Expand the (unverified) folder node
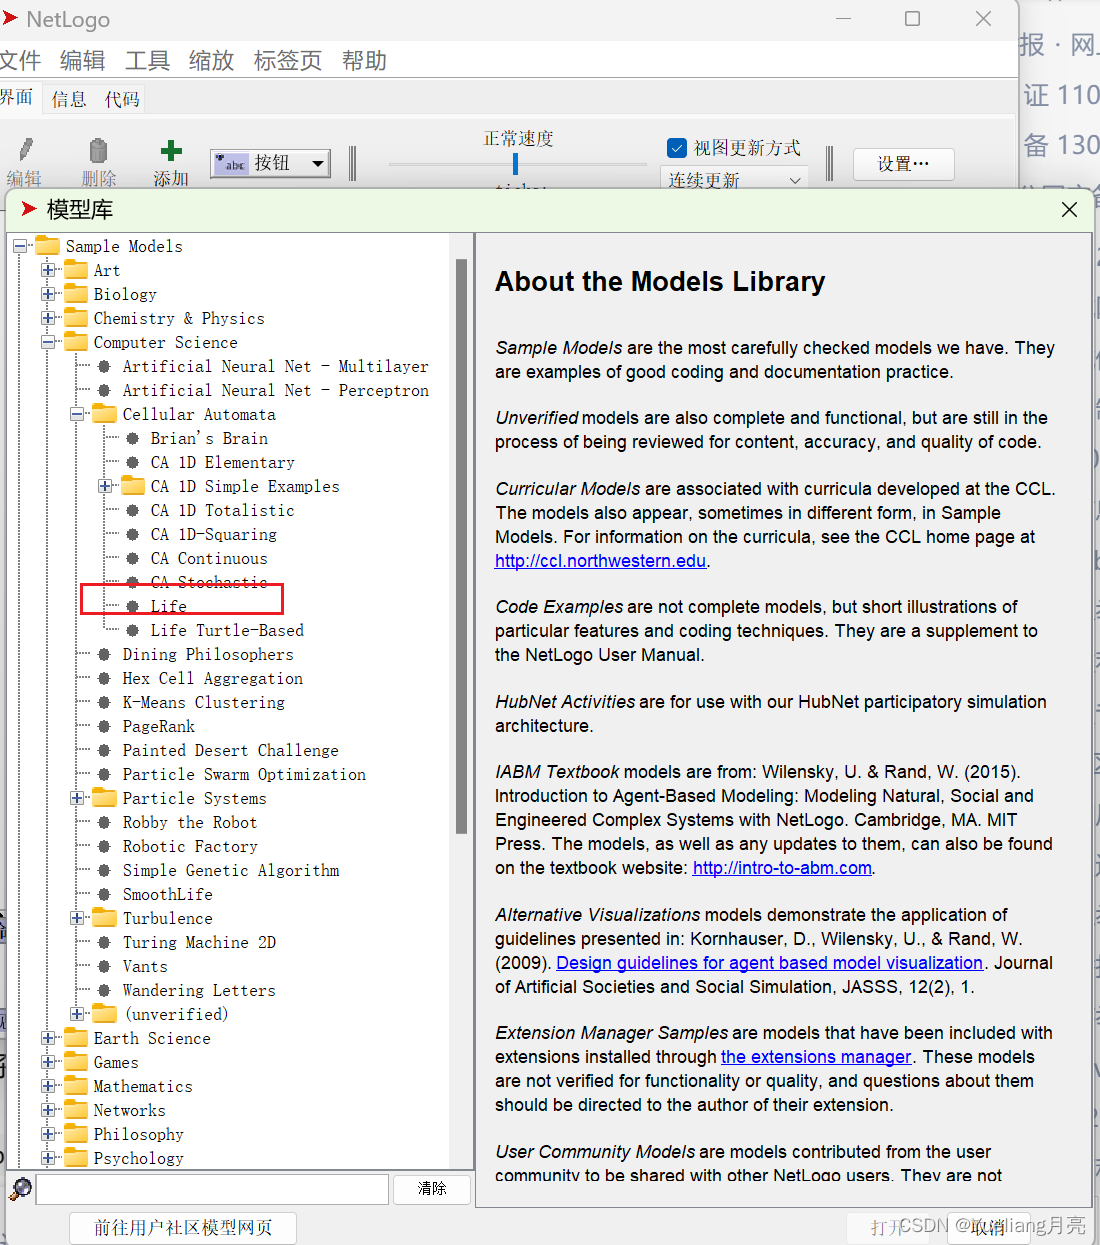Screen dimensions: 1100x1245 click(x=77, y=1014)
